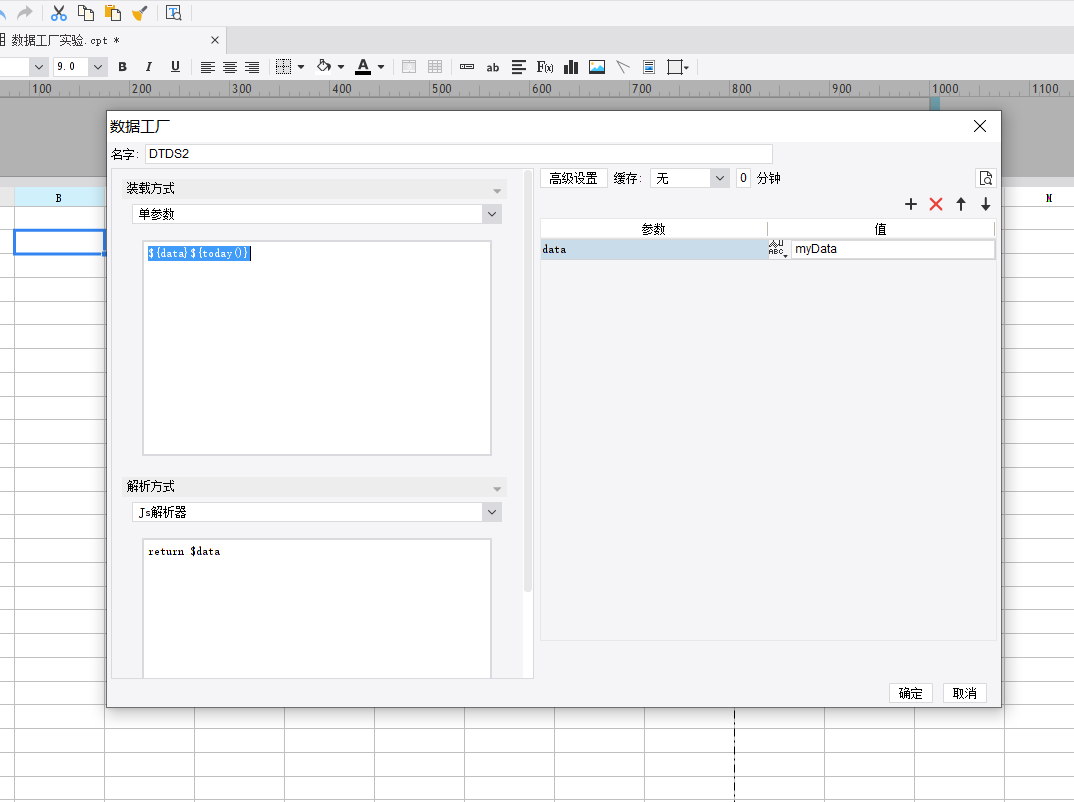Move parameter down with the down arrow

[x=985, y=204]
